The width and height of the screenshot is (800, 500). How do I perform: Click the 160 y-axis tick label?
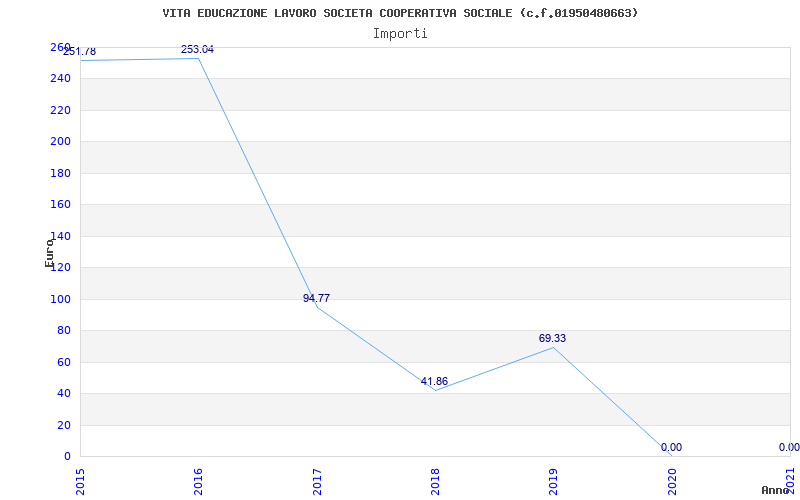(60, 205)
